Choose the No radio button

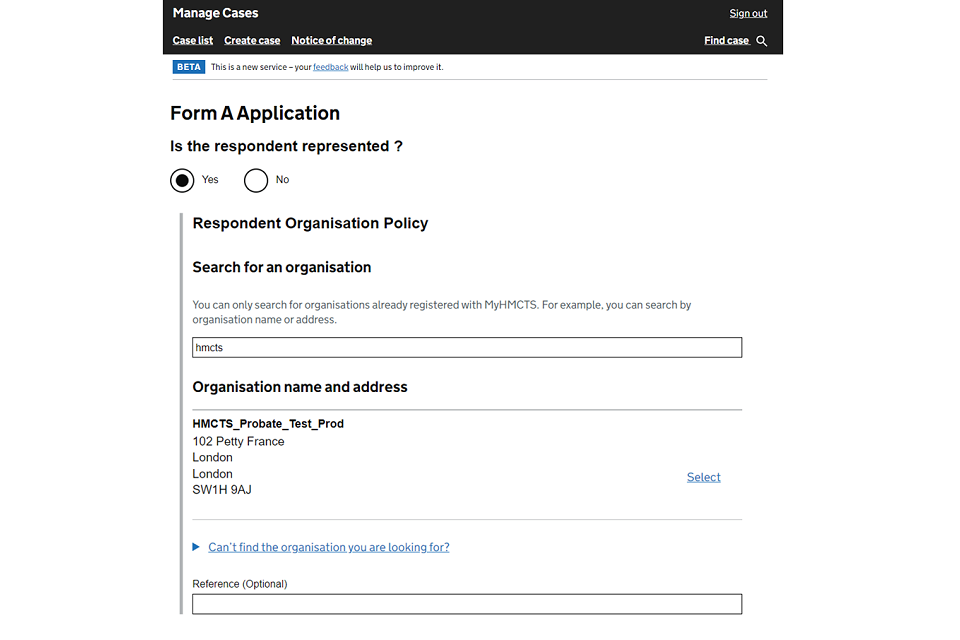point(256,180)
